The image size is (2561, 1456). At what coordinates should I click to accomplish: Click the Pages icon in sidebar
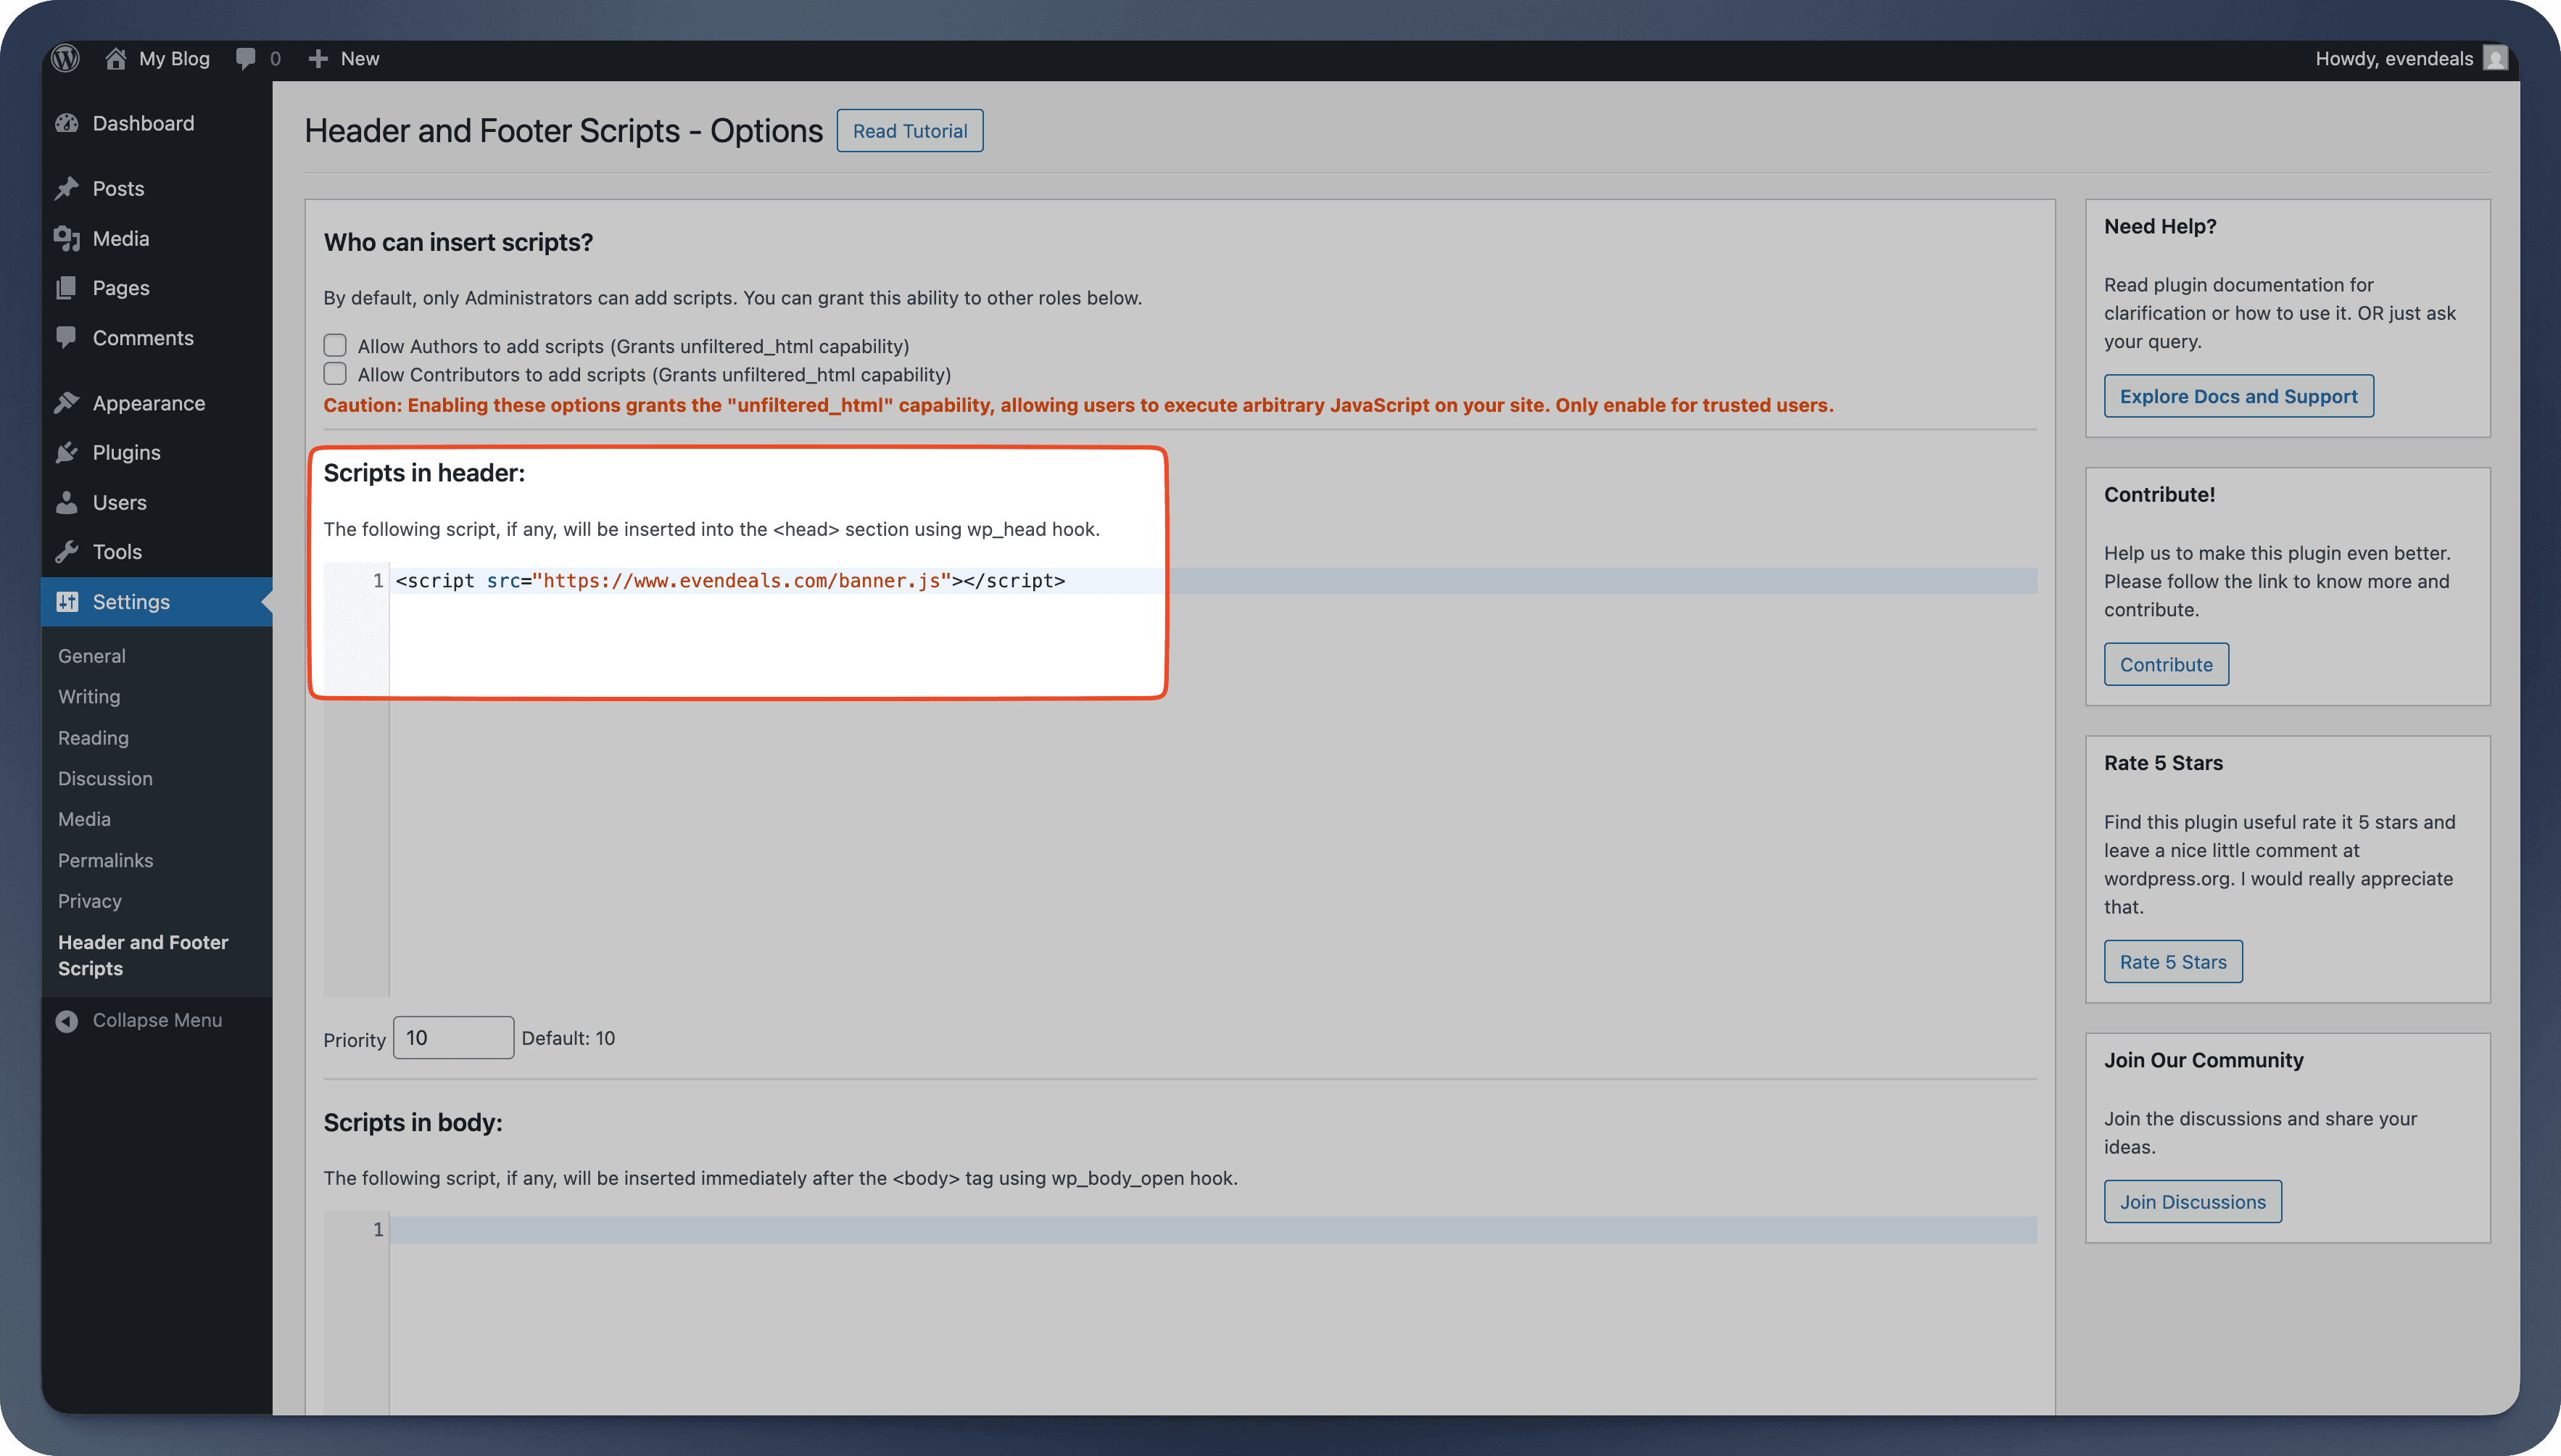[67, 287]
